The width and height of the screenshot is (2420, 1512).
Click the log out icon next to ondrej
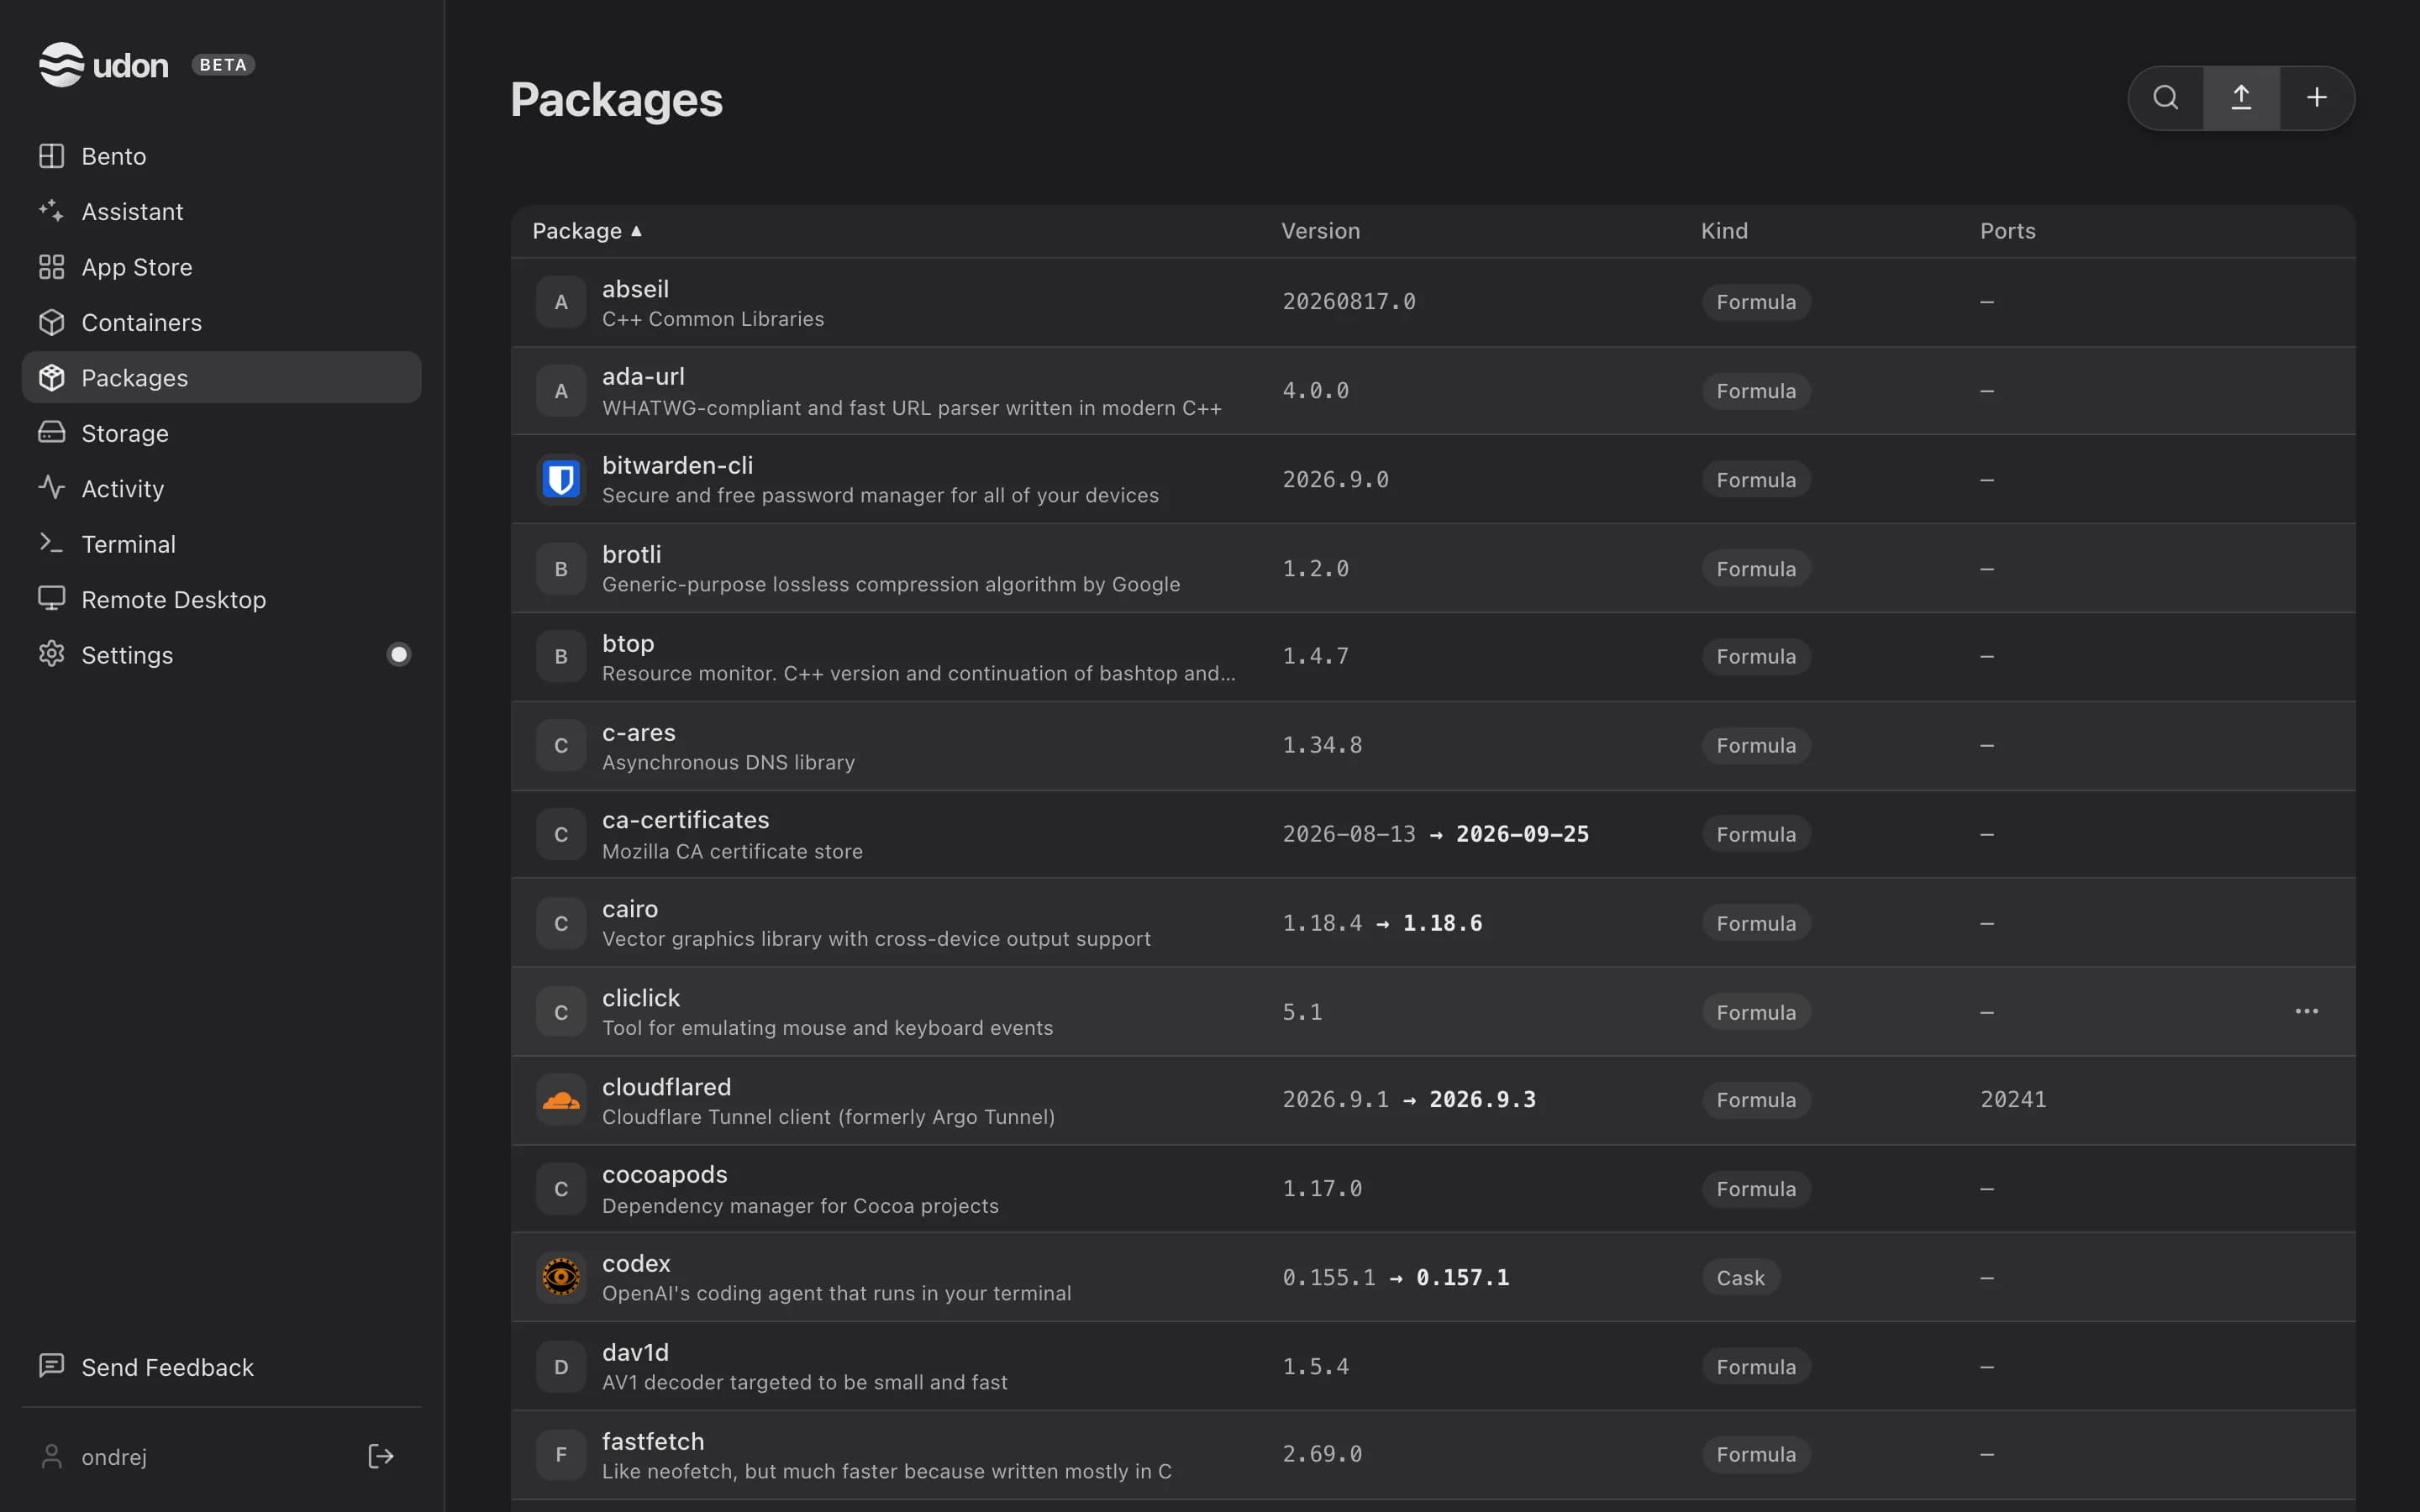point(381,1456)
